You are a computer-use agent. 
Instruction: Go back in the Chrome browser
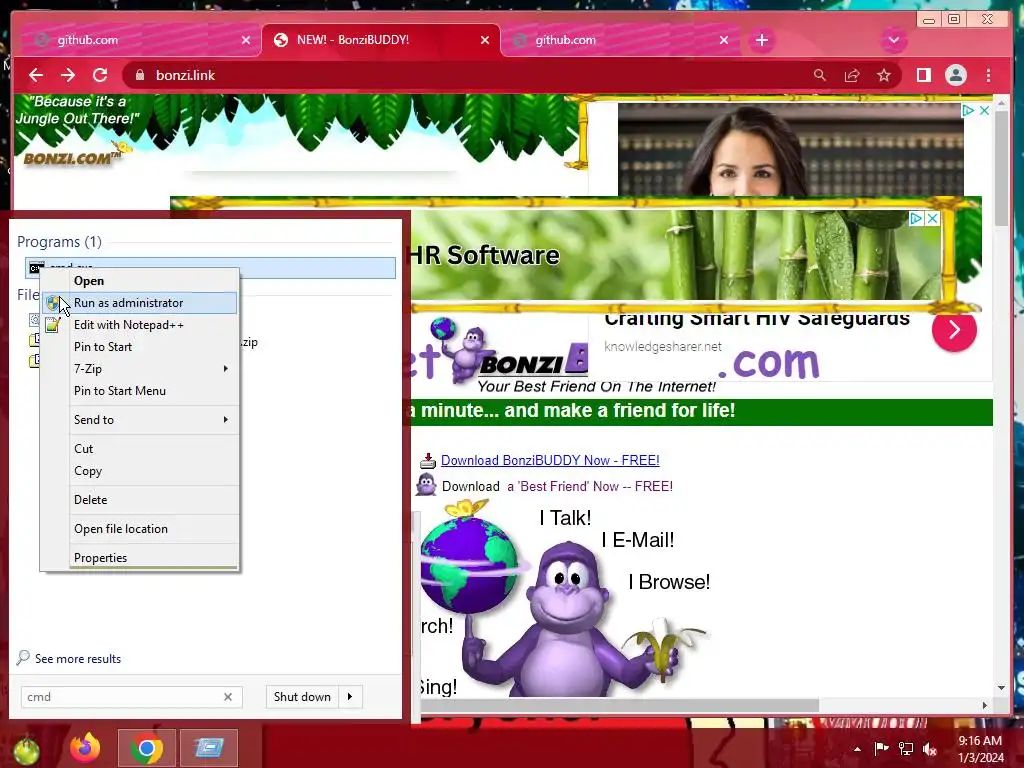click(x=36, y=75)
